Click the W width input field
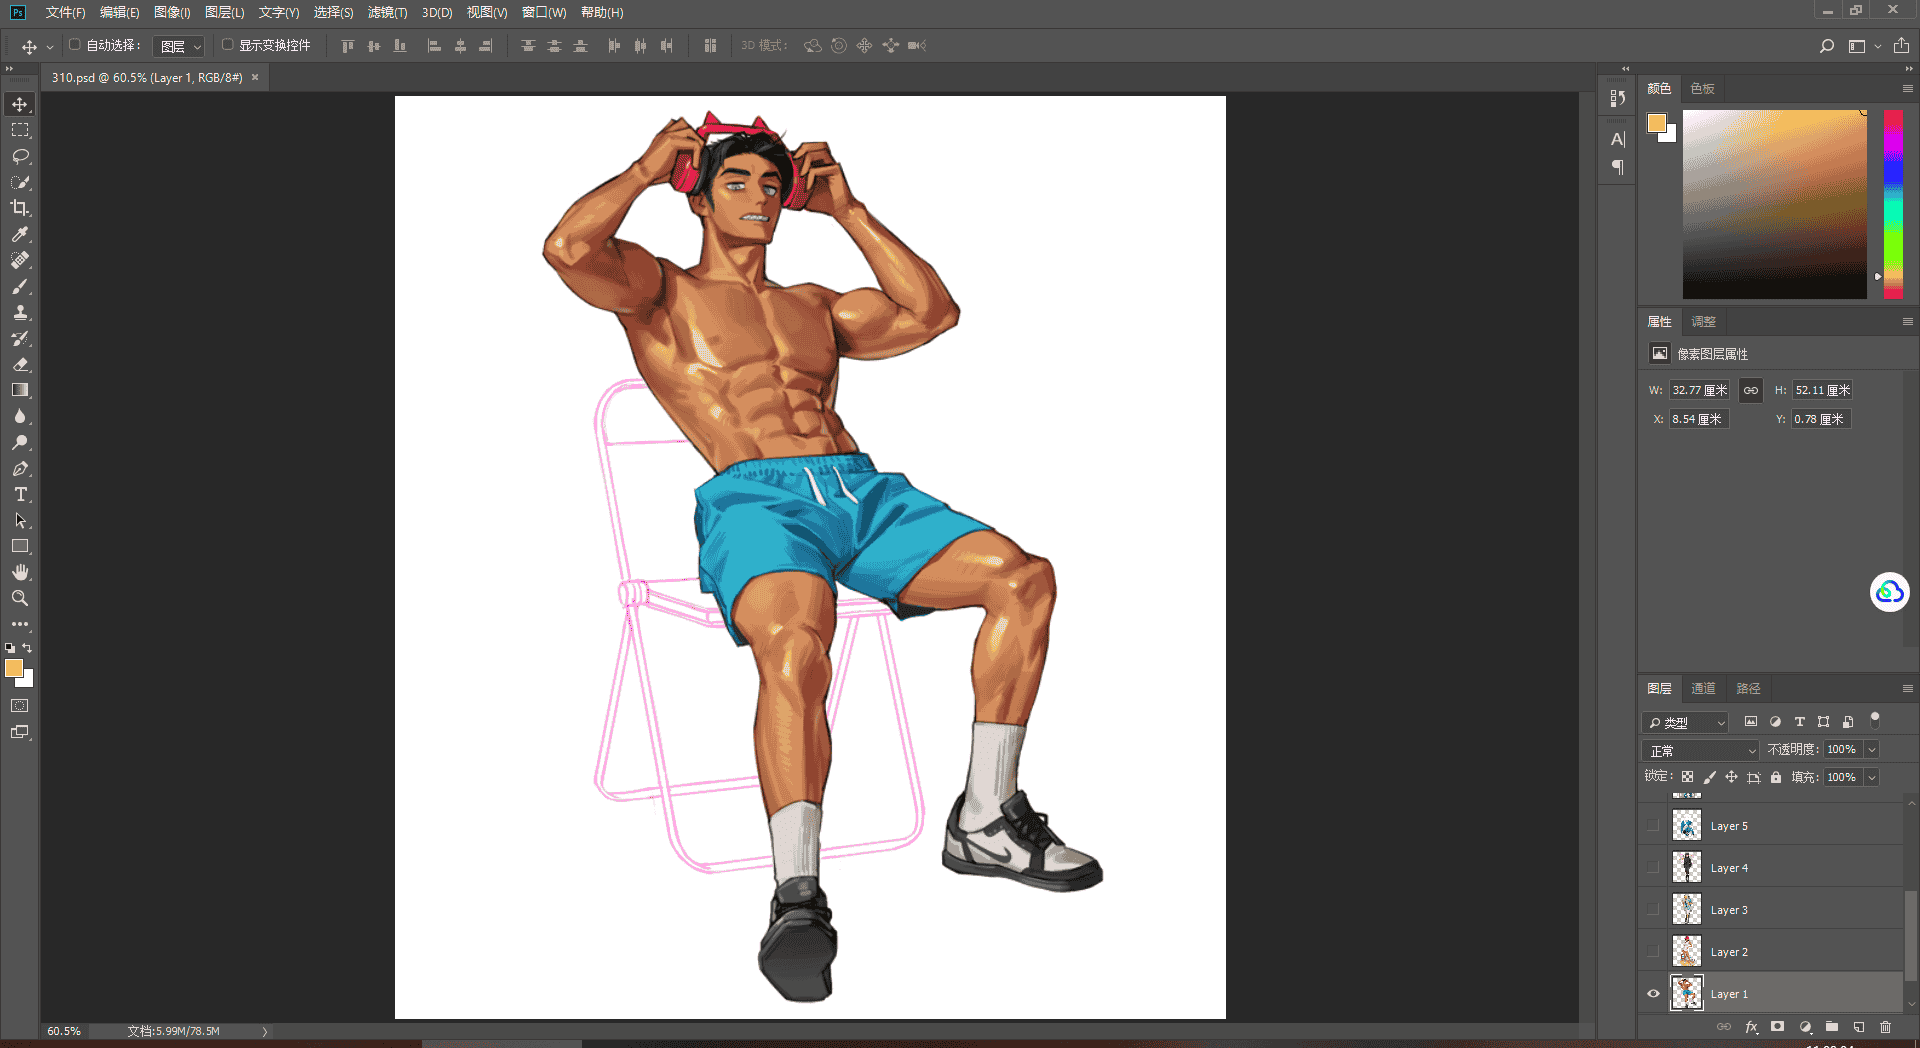The image size is (1920, 1048). click(x=1699, y=390)
